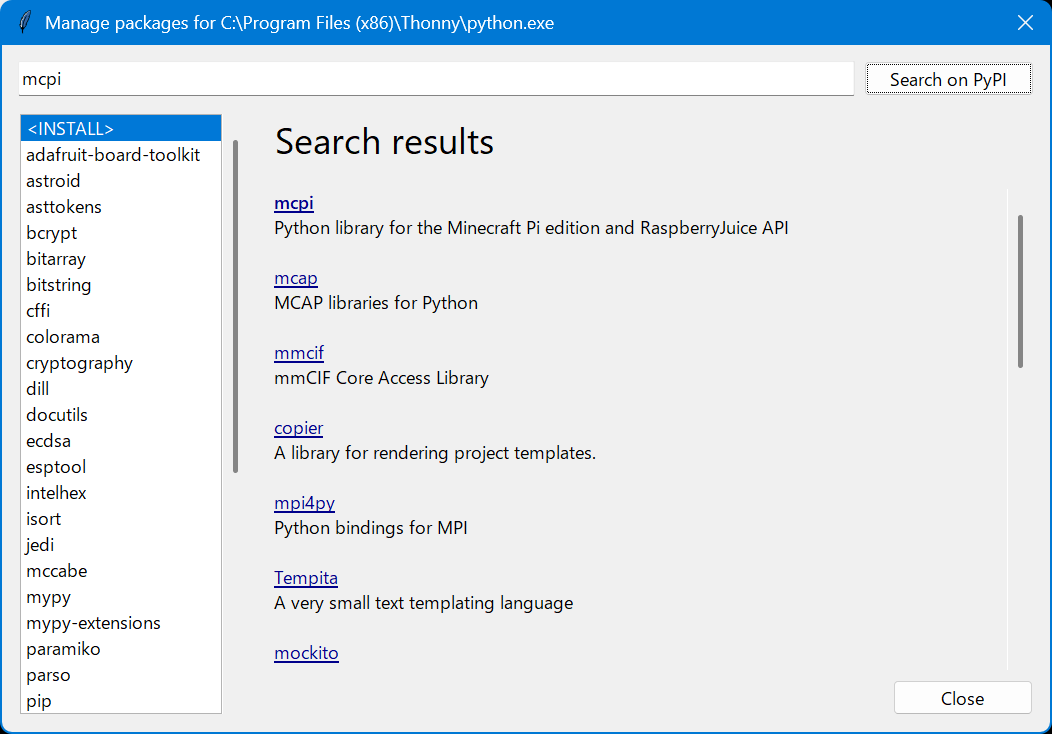Image resolution: width=1052 pixels, height=734 pixels.
Task: Open the mpi4py package link
Action: [305, 503]
